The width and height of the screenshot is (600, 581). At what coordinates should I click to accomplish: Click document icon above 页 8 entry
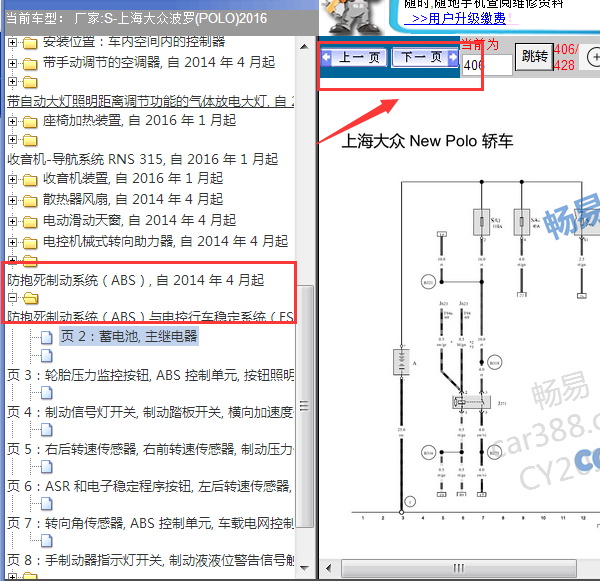(47, 541)
